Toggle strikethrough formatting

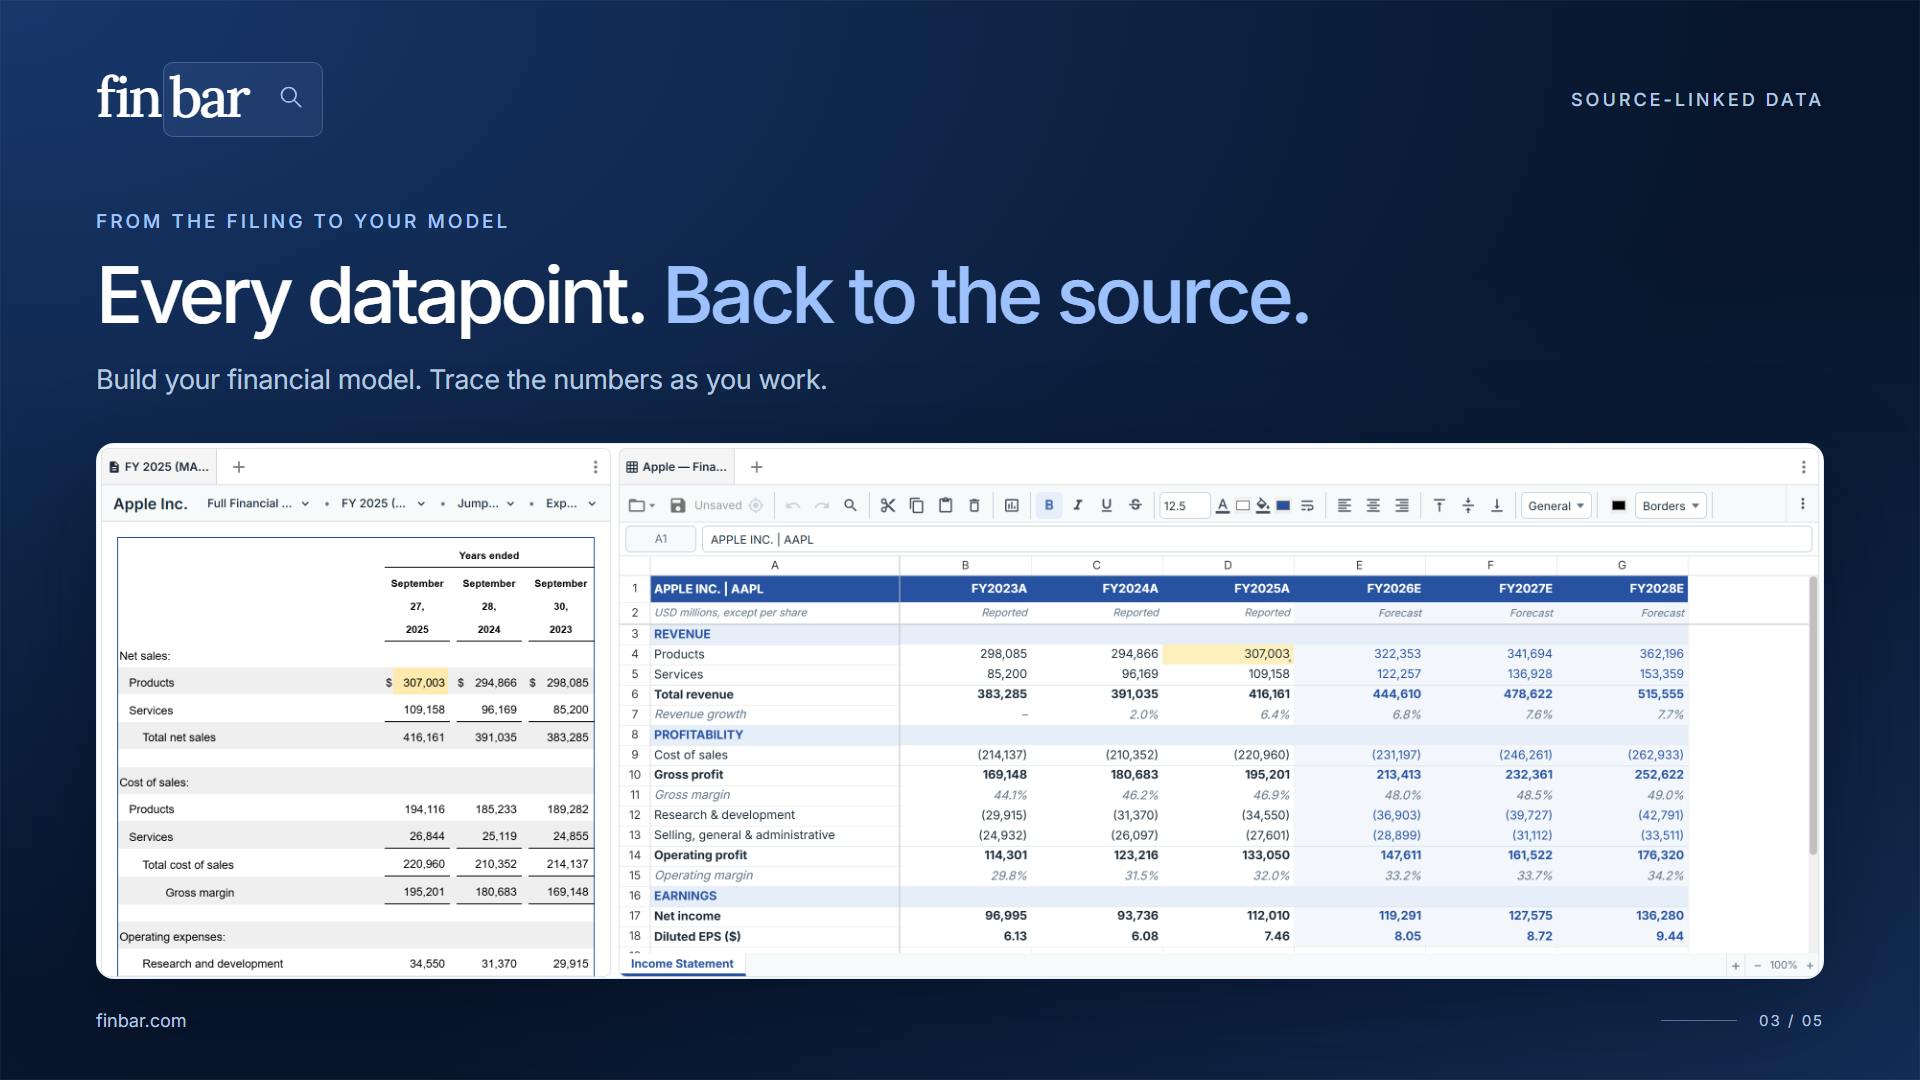[x=1135, y=505]
